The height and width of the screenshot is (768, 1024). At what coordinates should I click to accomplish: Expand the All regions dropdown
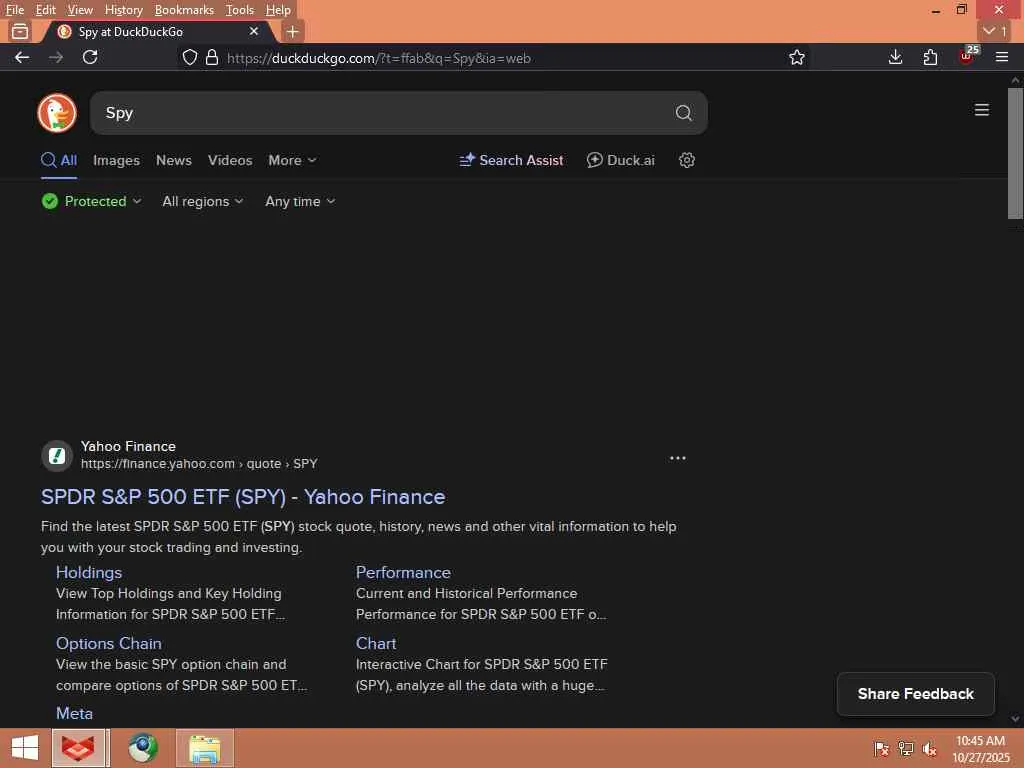point(202,201)
